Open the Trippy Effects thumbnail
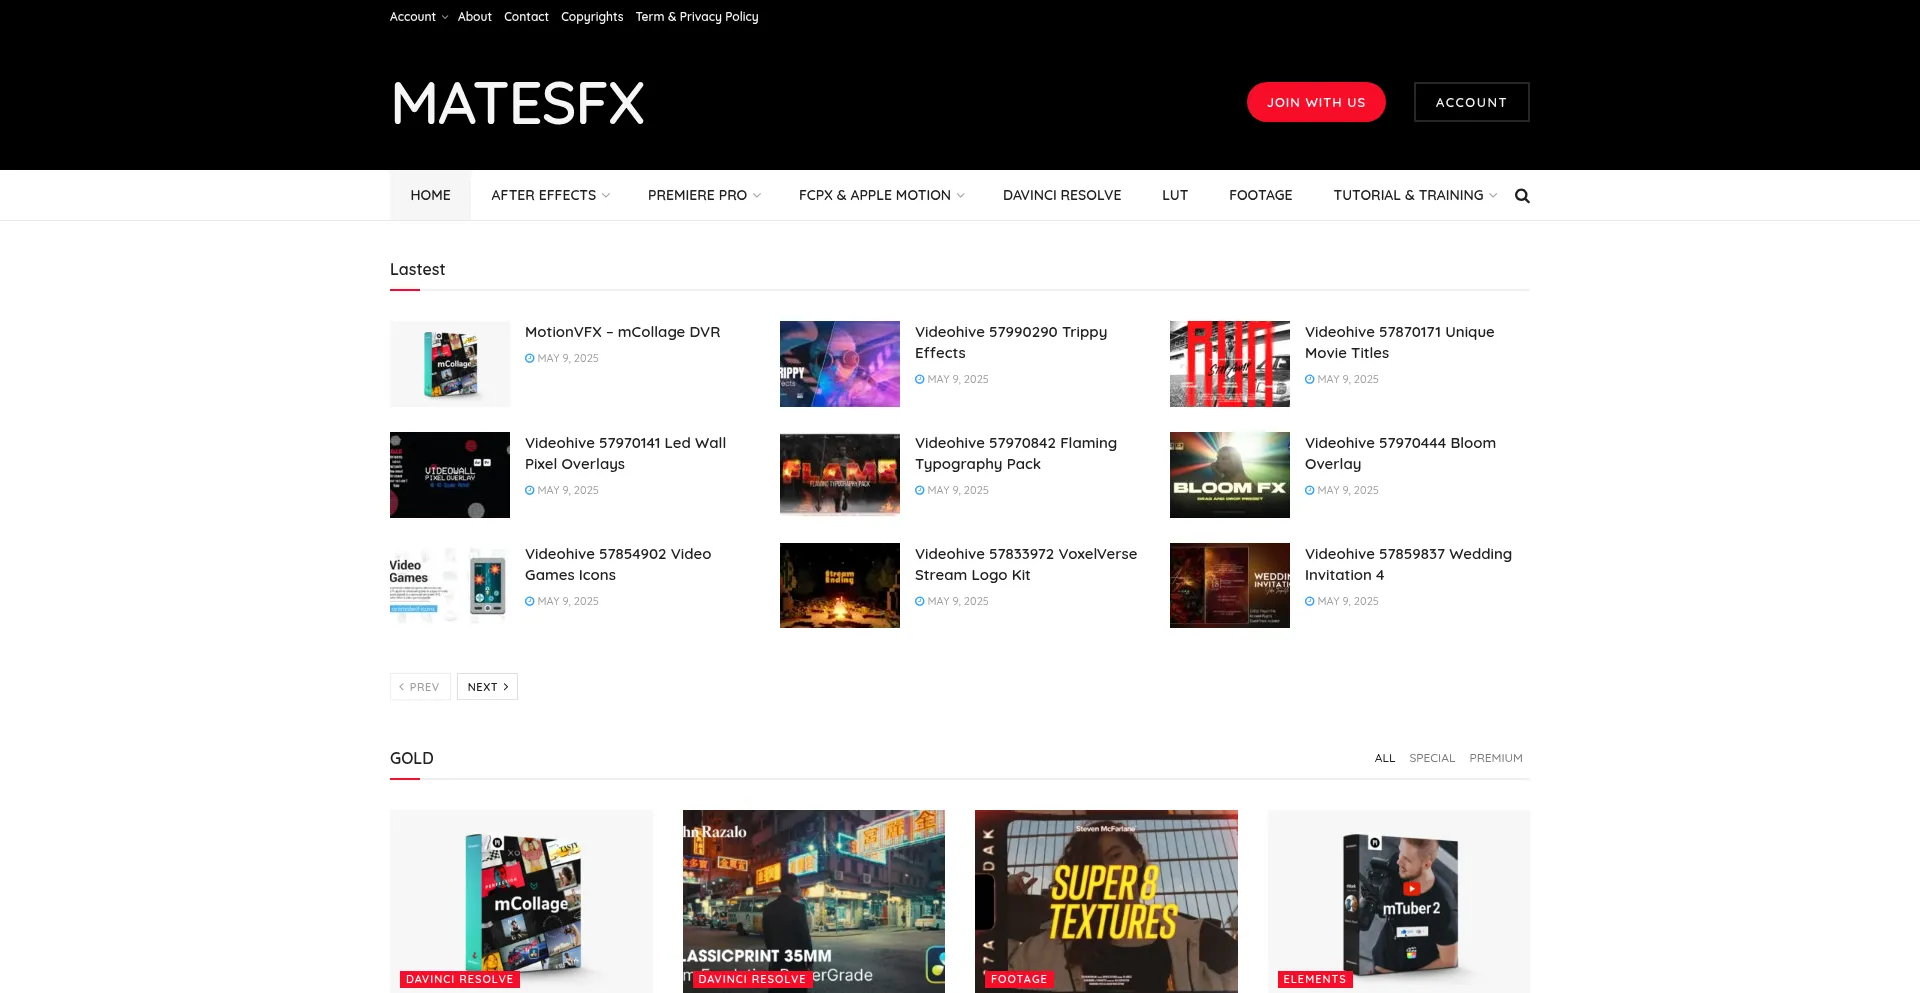This screenshot has width=1920, height=993. coord(839,364)
